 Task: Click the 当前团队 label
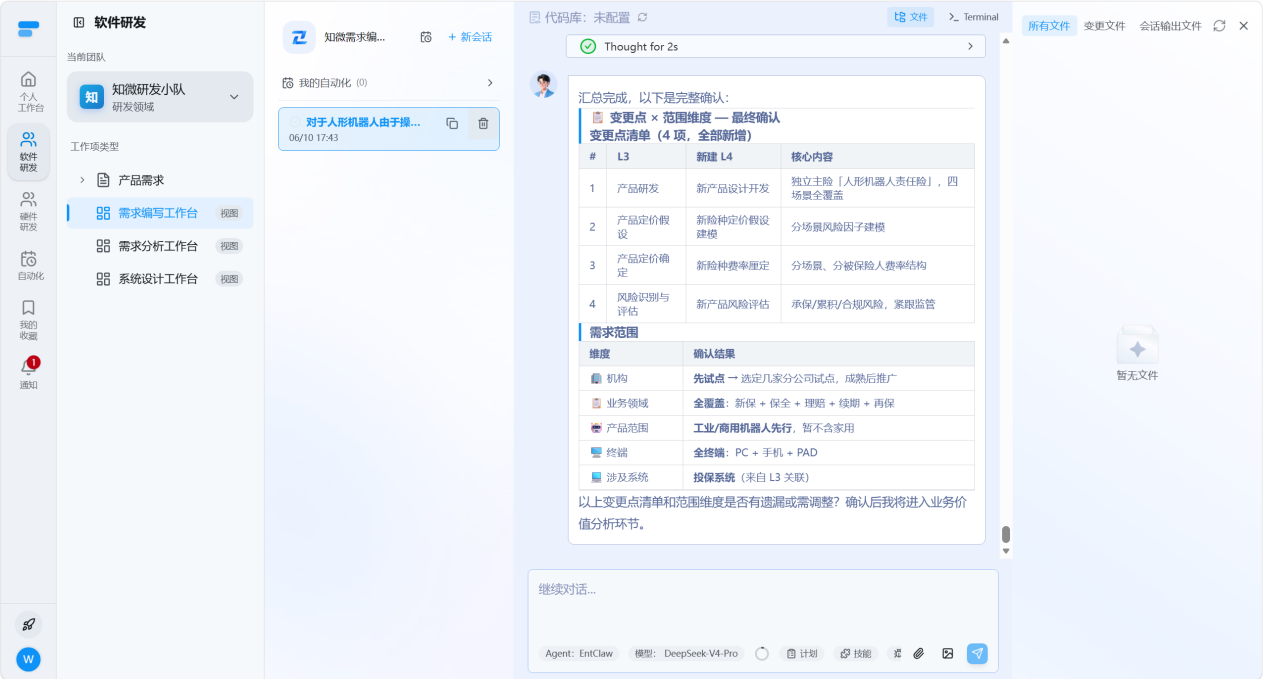(x=86, y=57)
